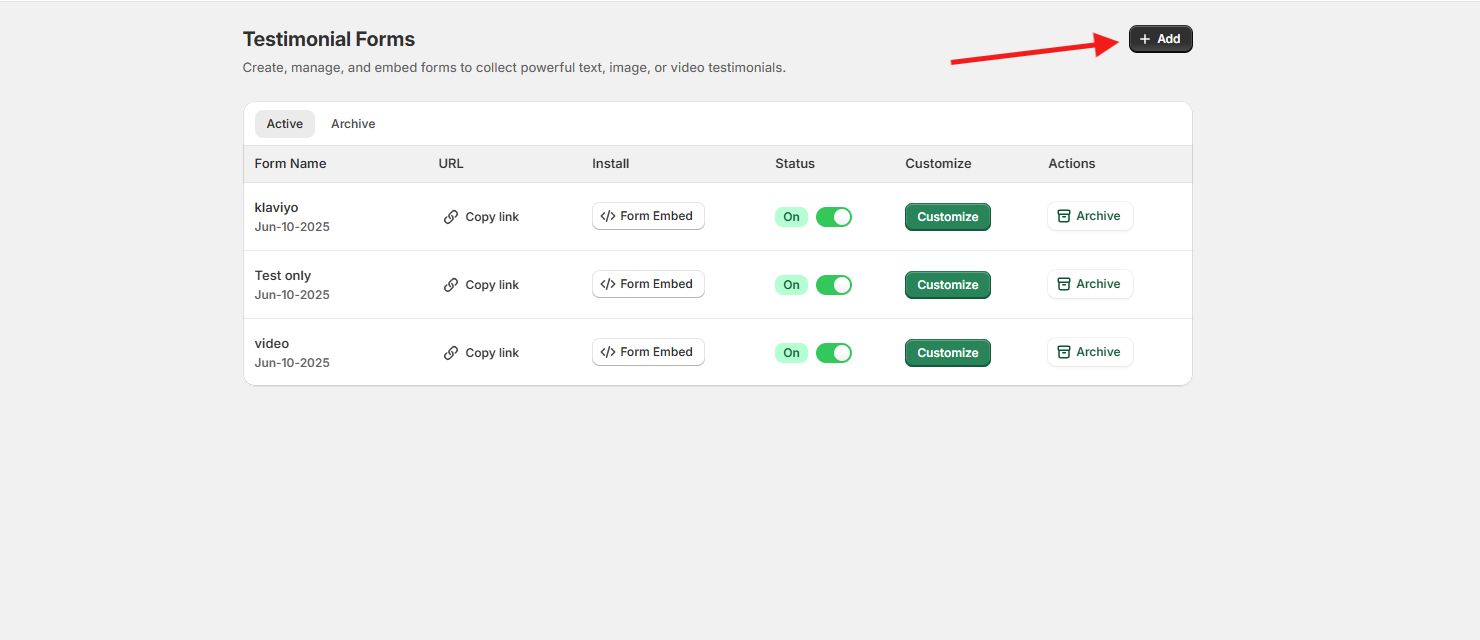Customize the klaviyo form

click(947, 217)
